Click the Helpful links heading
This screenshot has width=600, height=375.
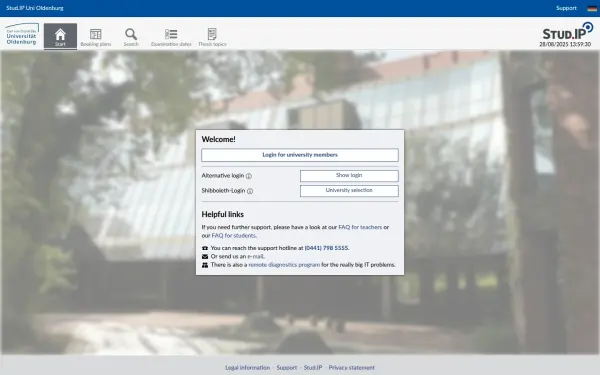pyautogui.click(x=223, y=214)
